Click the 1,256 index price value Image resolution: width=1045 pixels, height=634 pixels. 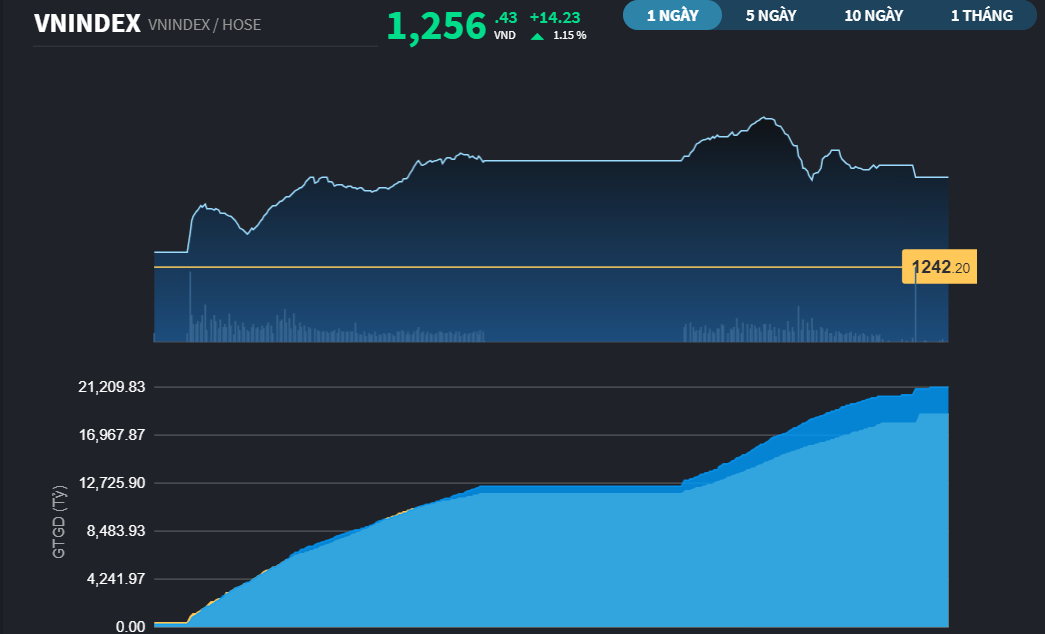pyautogui.click(x=437, y=26)
